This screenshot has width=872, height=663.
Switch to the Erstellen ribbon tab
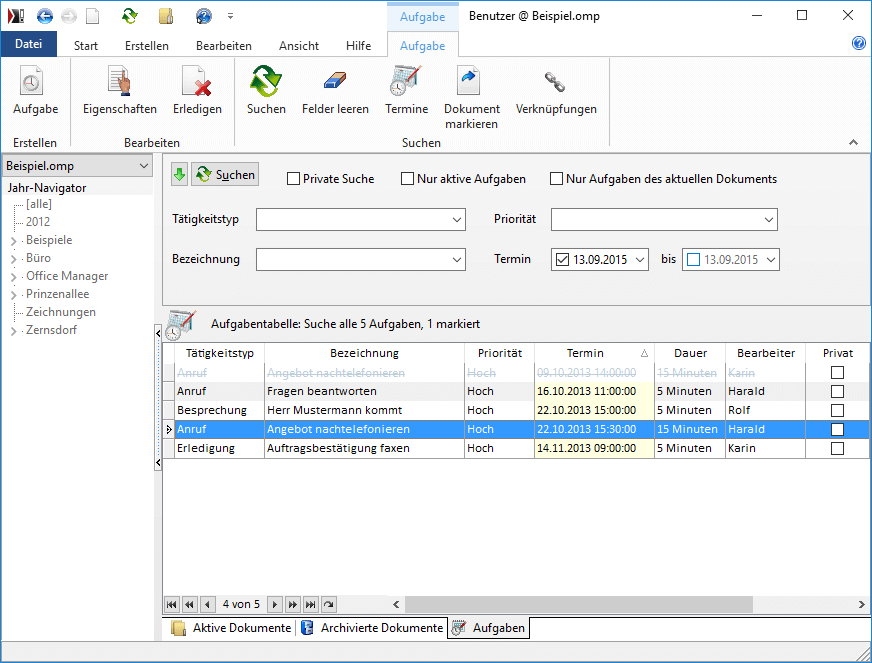pos(147,46)
